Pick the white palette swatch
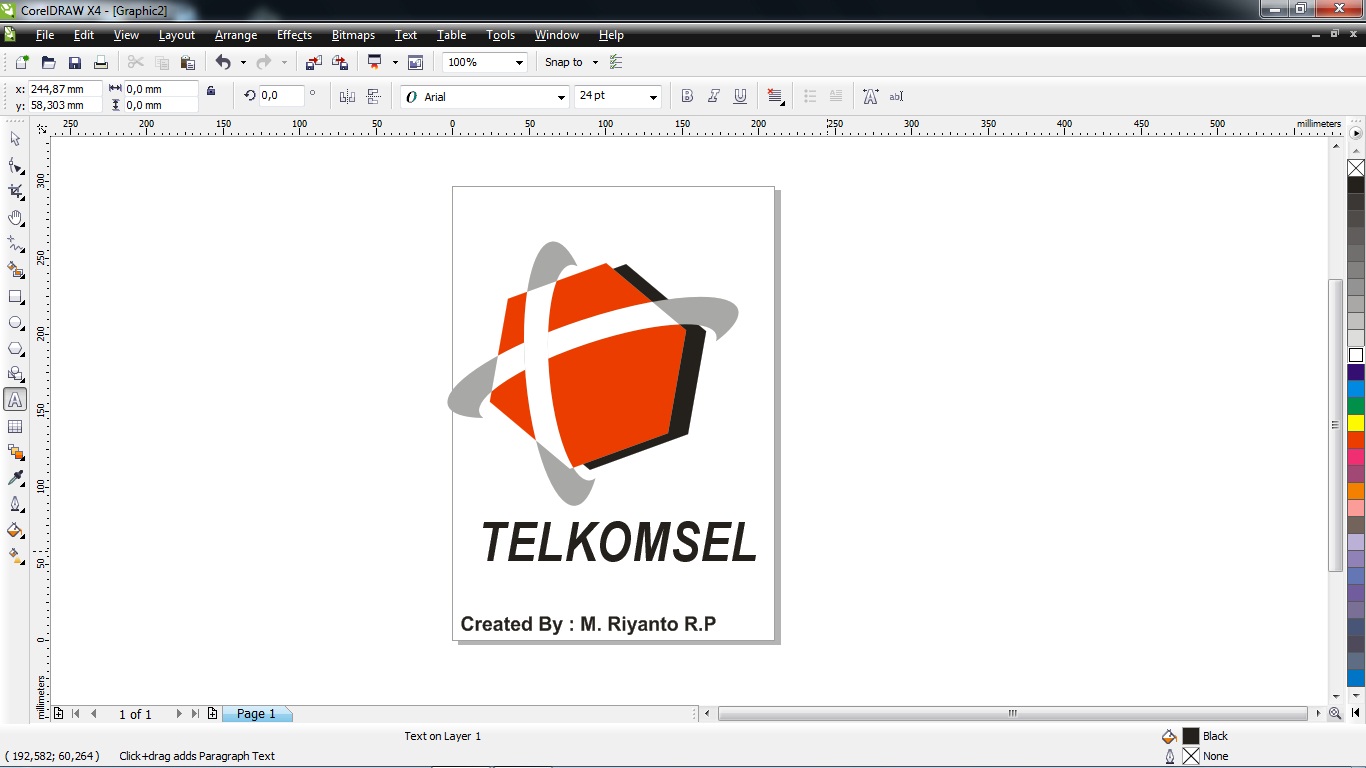The image size is (1366, 768). coord(1356,355)
